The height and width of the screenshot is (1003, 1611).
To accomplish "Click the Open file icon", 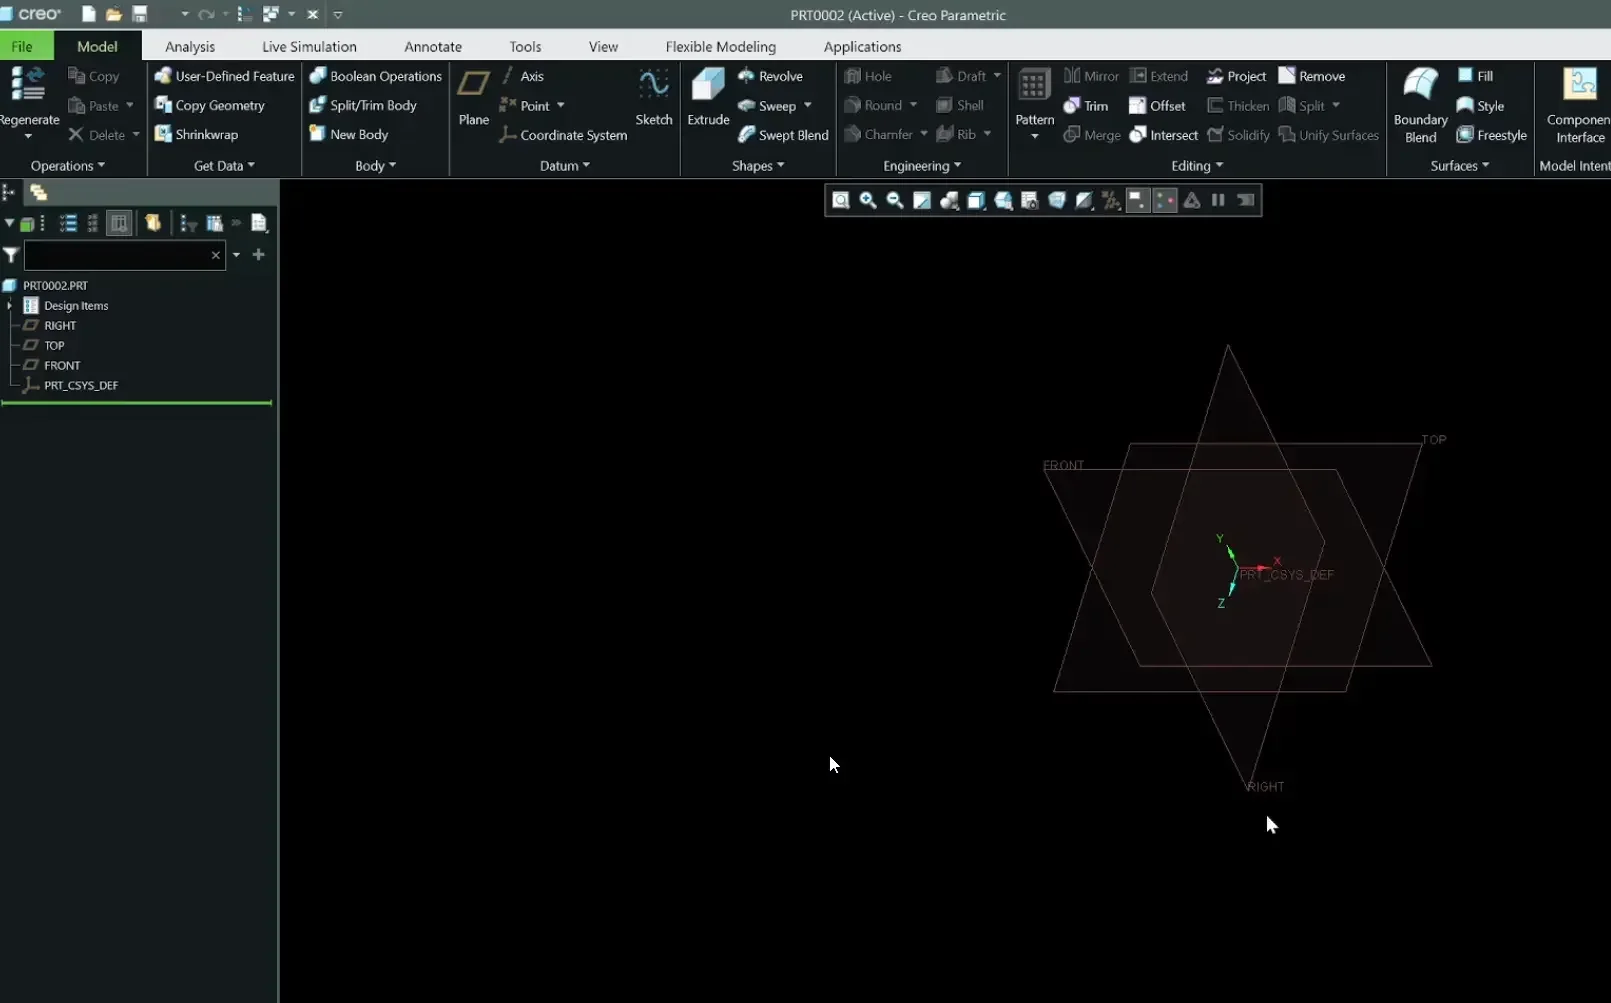I will (x=114, y=14).
